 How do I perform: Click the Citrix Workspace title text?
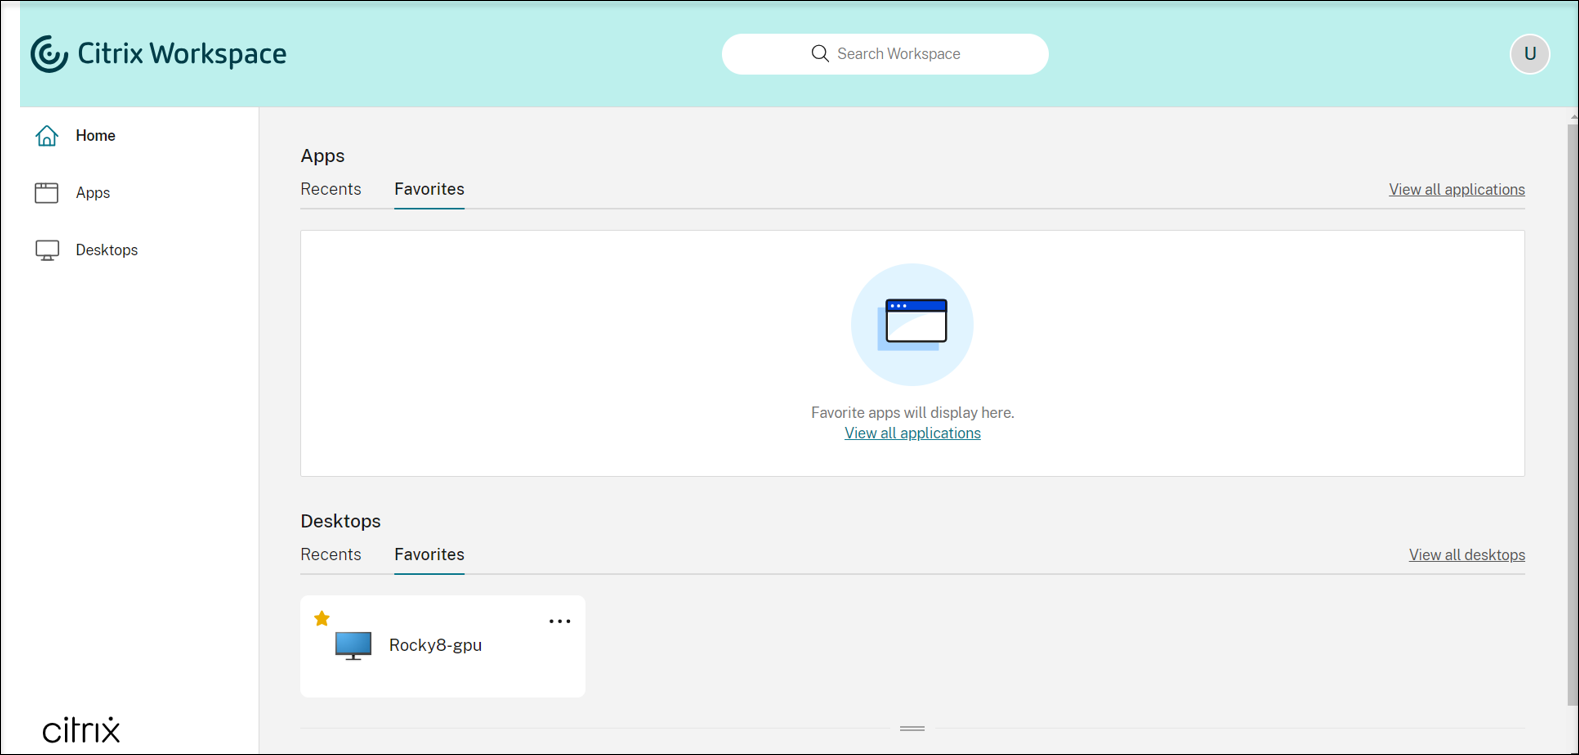coord(182,54)
